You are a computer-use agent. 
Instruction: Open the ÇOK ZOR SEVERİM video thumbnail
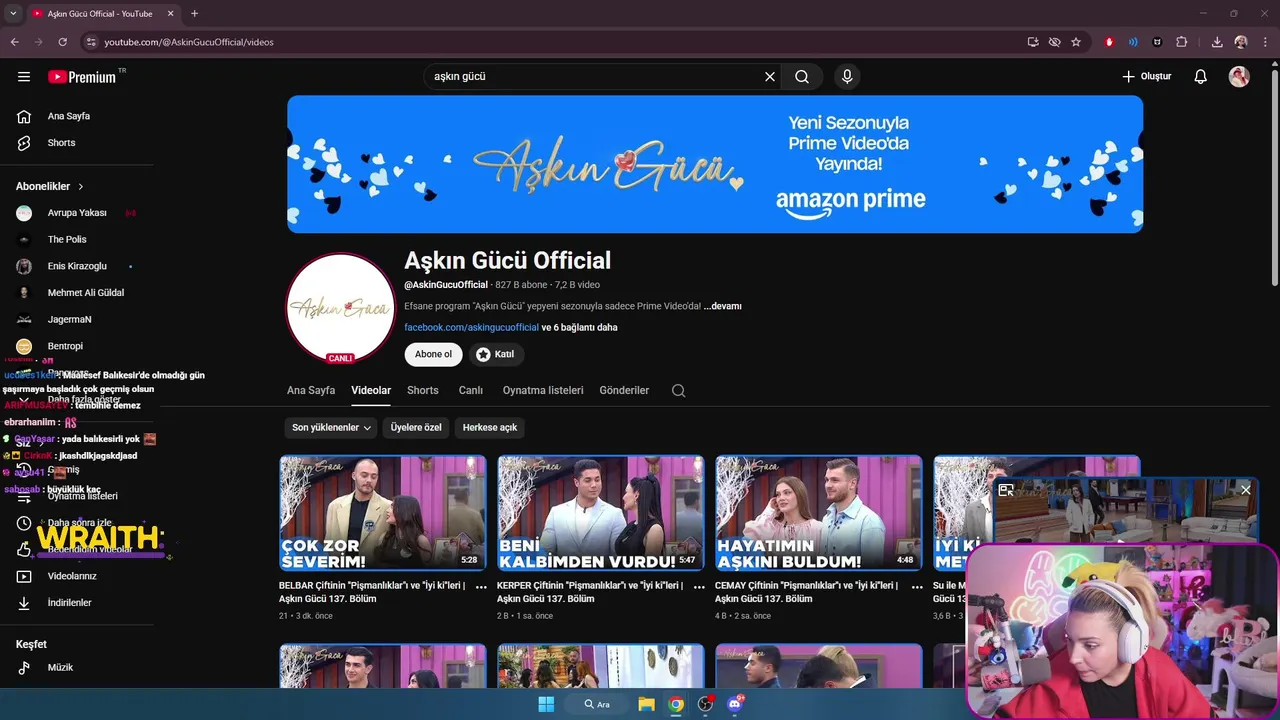pyautogui.click(x=383, y=513)
